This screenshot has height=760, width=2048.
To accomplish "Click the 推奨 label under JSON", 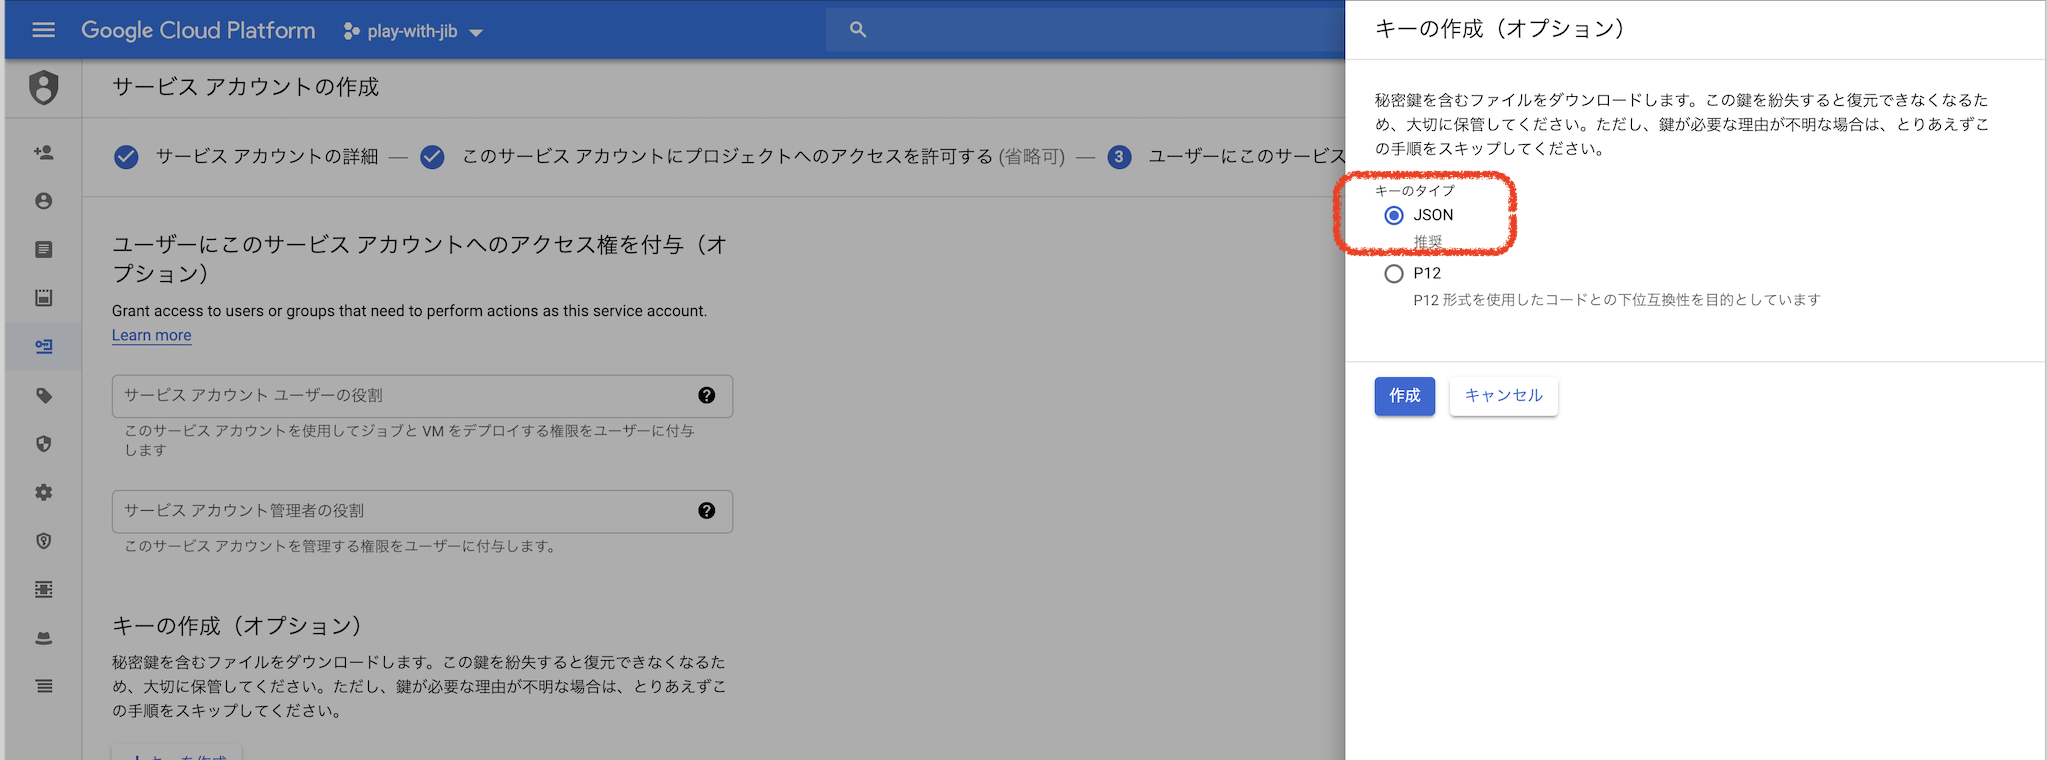I will [x=1428, y=242].
